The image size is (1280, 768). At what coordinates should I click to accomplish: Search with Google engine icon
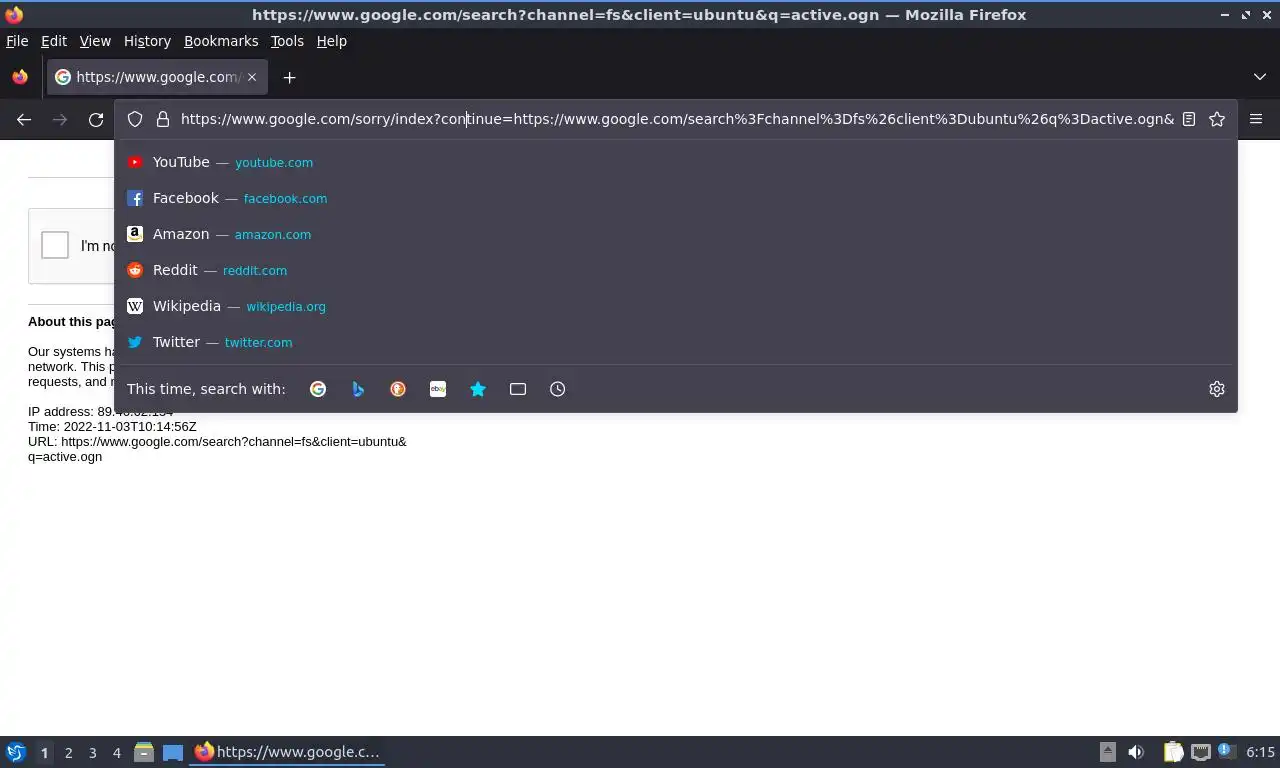pos(318,389)
